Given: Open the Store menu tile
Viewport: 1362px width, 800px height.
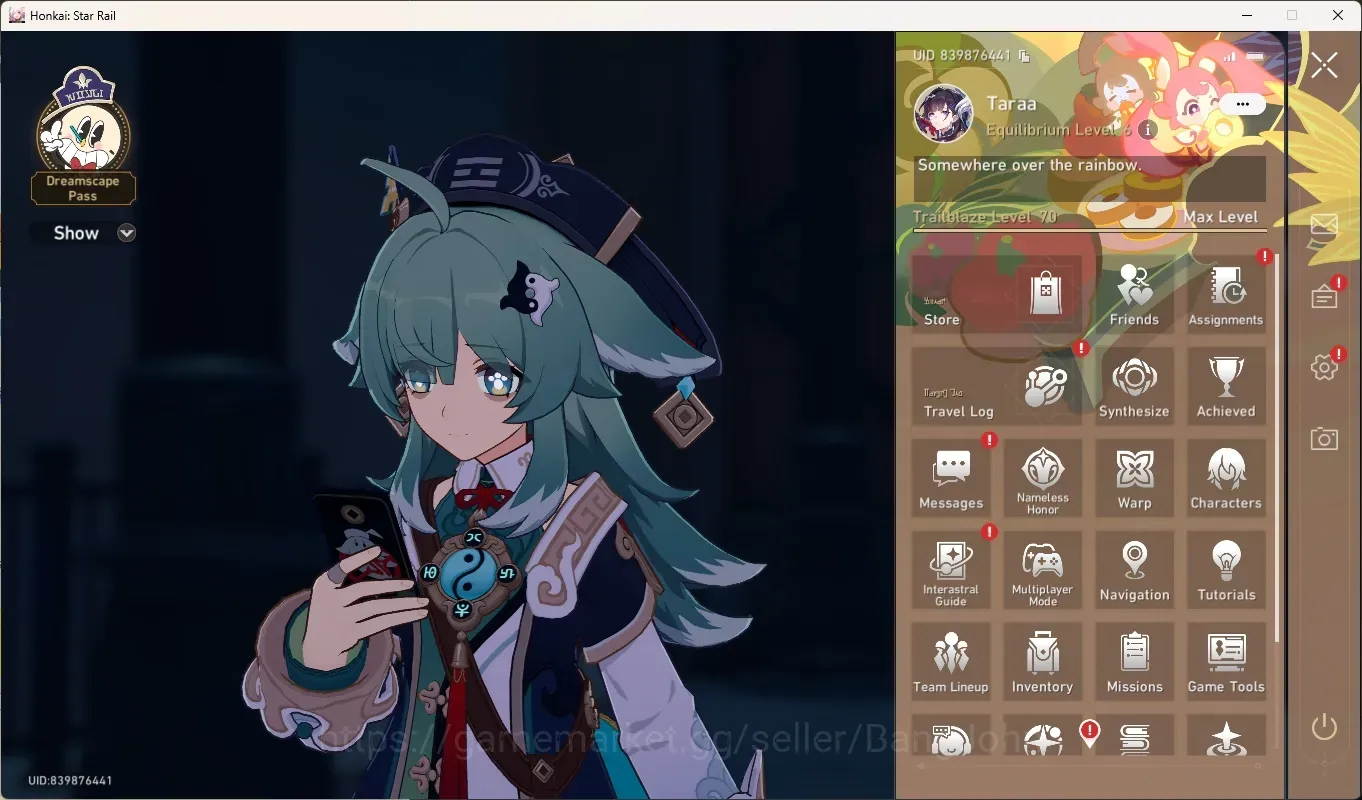Looking at the screenshot, I should click(996, 294).
